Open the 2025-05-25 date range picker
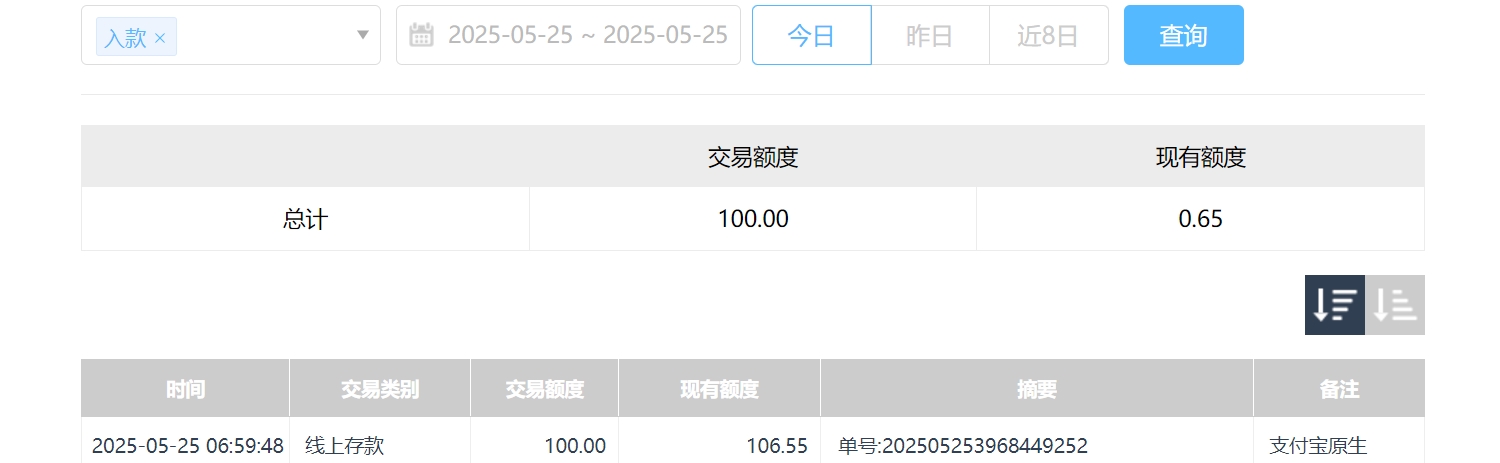 [x=587, y=35]
